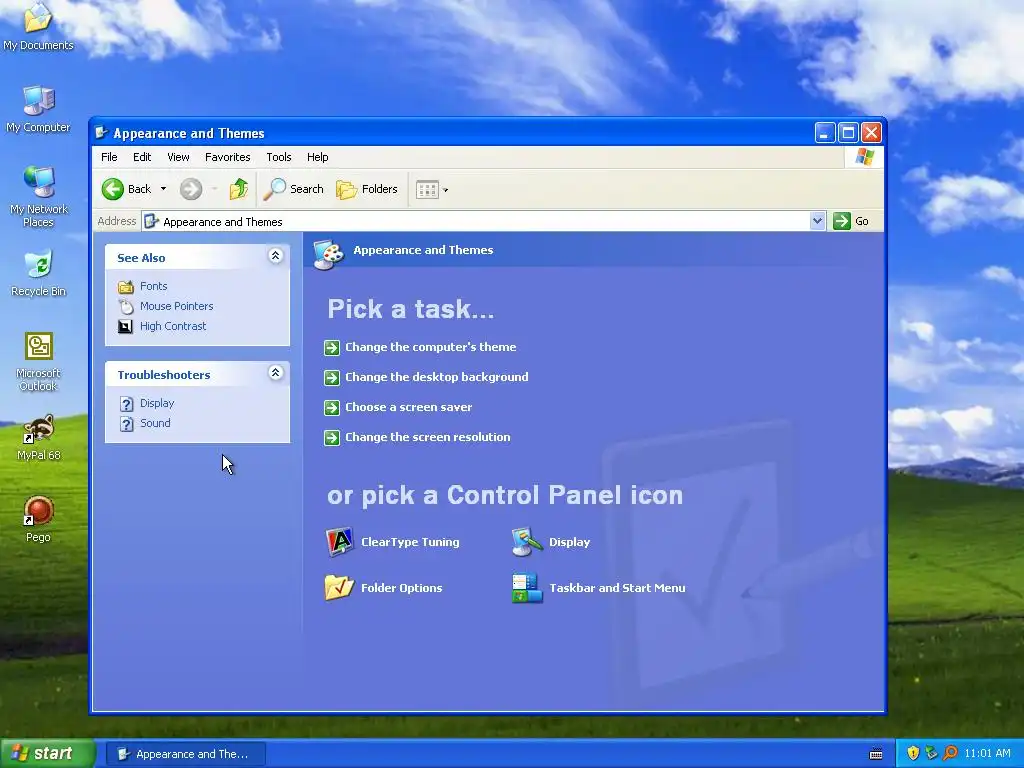Image resolution: width=1024 pixels, height=768 pixels.
Task: Click the Appearance and Themes palette header icon
Action: 328,254
